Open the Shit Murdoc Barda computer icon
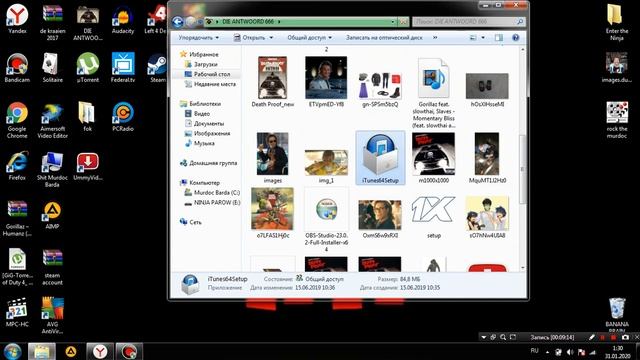This screenshot has width=640, height=360. click(52, 169)
